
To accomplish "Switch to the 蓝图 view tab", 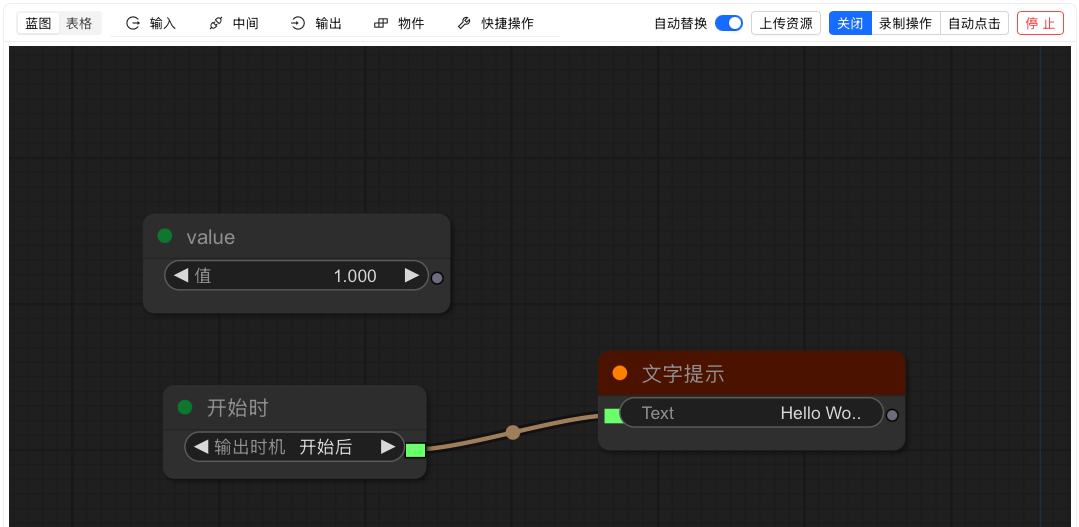I will tap(39, 23).
